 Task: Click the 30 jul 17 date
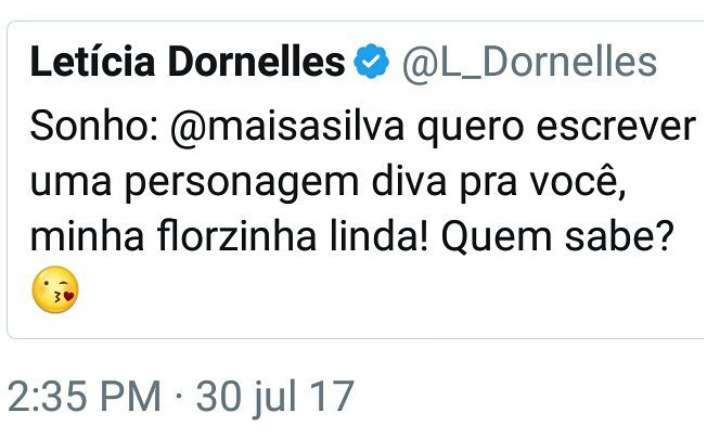point(275,397)
